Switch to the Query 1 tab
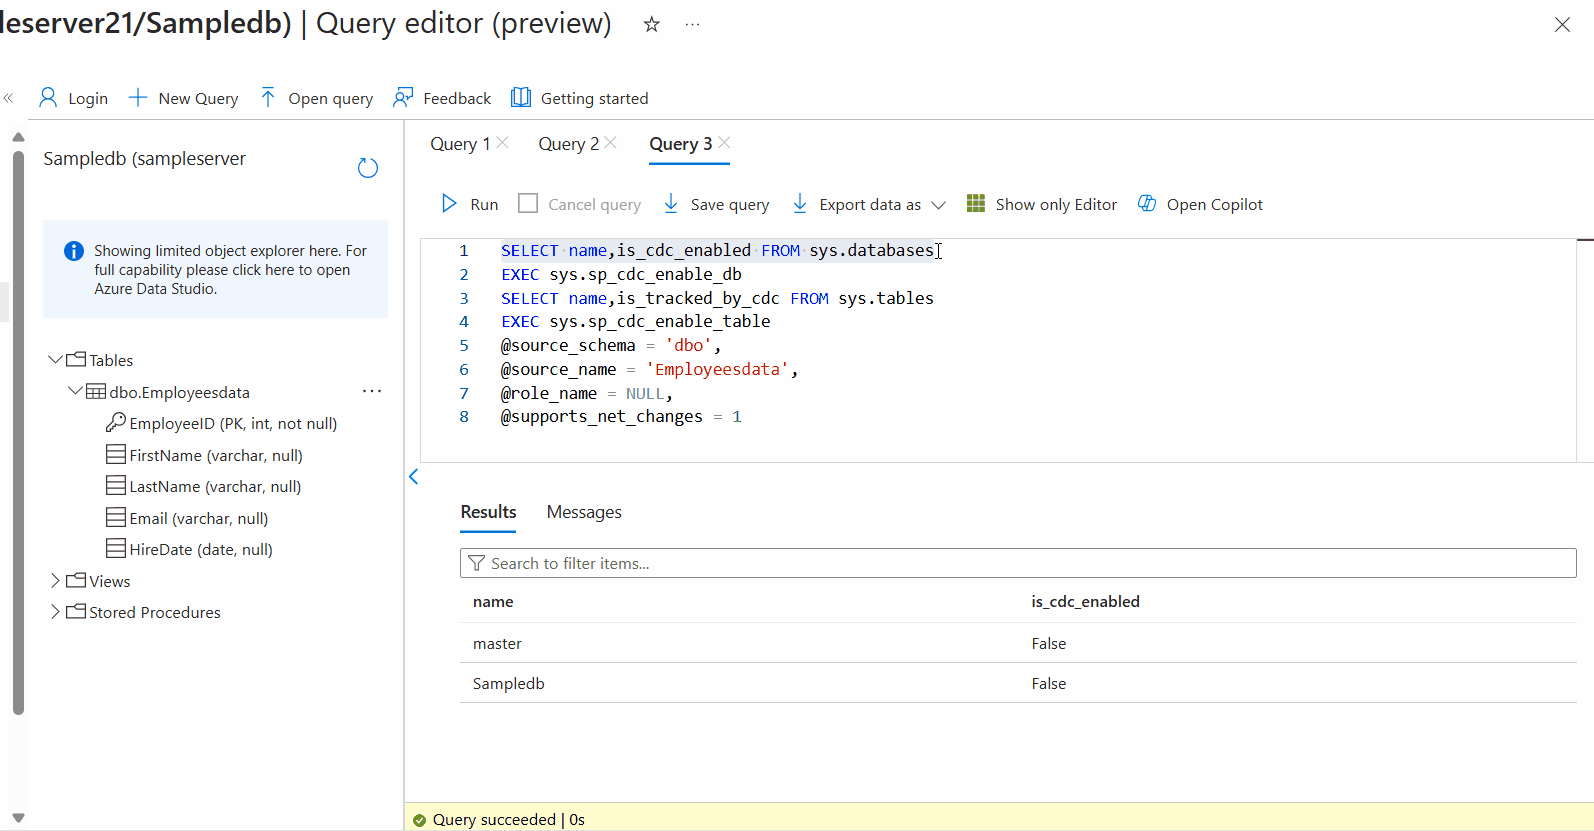Image resolution: width=1594 pixels, height=831 pixels. click(x=460, y=144)
